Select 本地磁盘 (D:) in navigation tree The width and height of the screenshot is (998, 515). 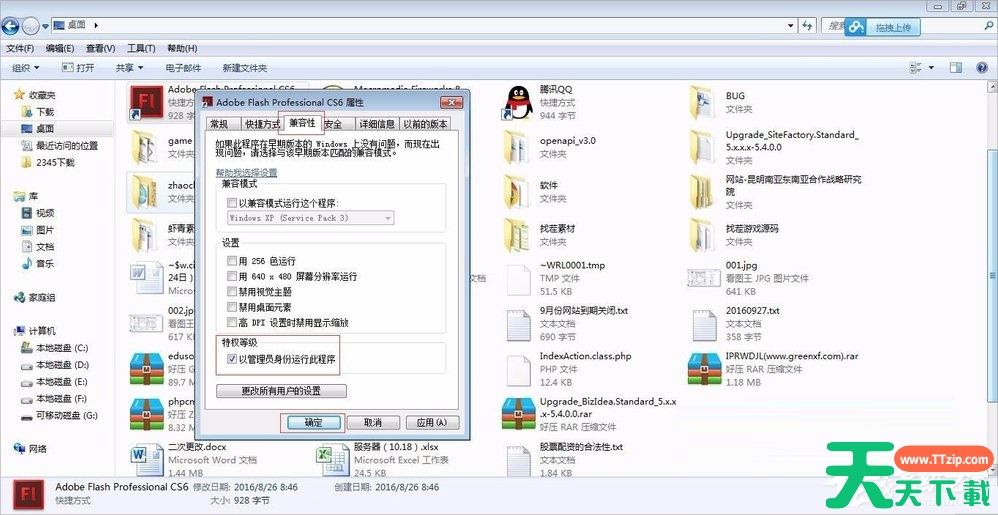(x=62, y=365)
